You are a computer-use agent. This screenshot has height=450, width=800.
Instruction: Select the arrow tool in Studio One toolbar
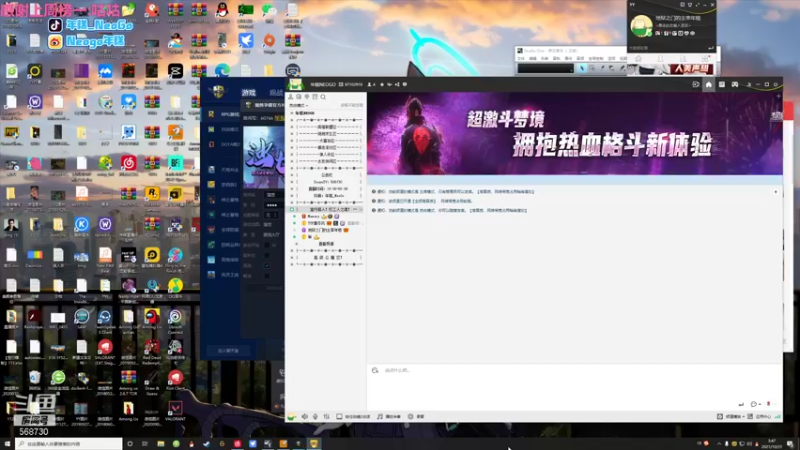tap(582, 68)
